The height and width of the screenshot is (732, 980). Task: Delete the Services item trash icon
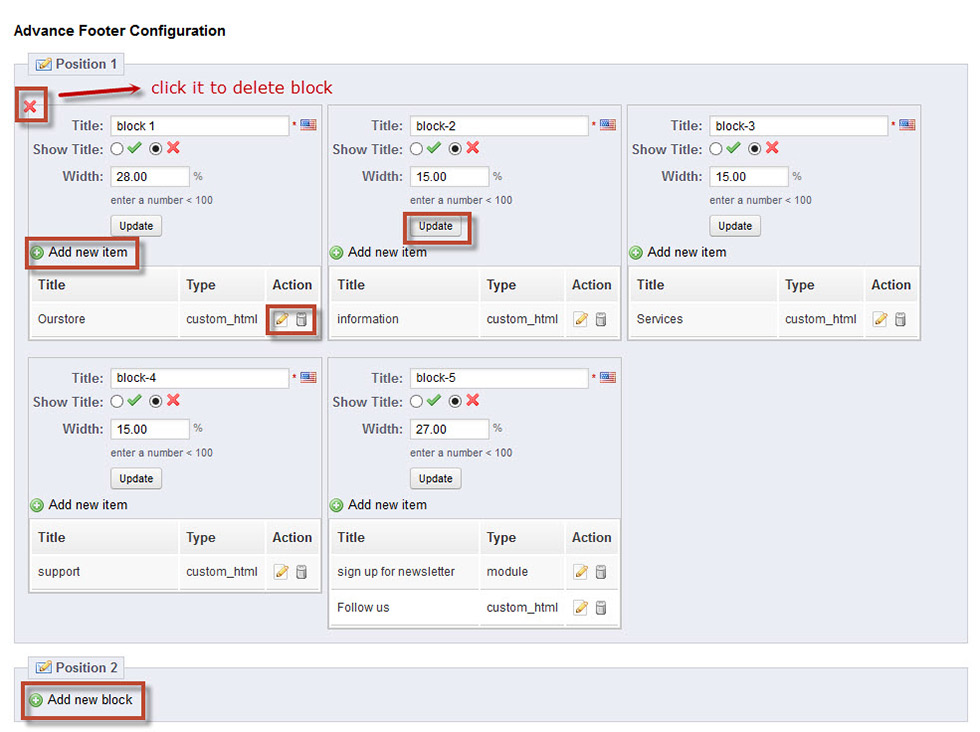tap(900, 319)
